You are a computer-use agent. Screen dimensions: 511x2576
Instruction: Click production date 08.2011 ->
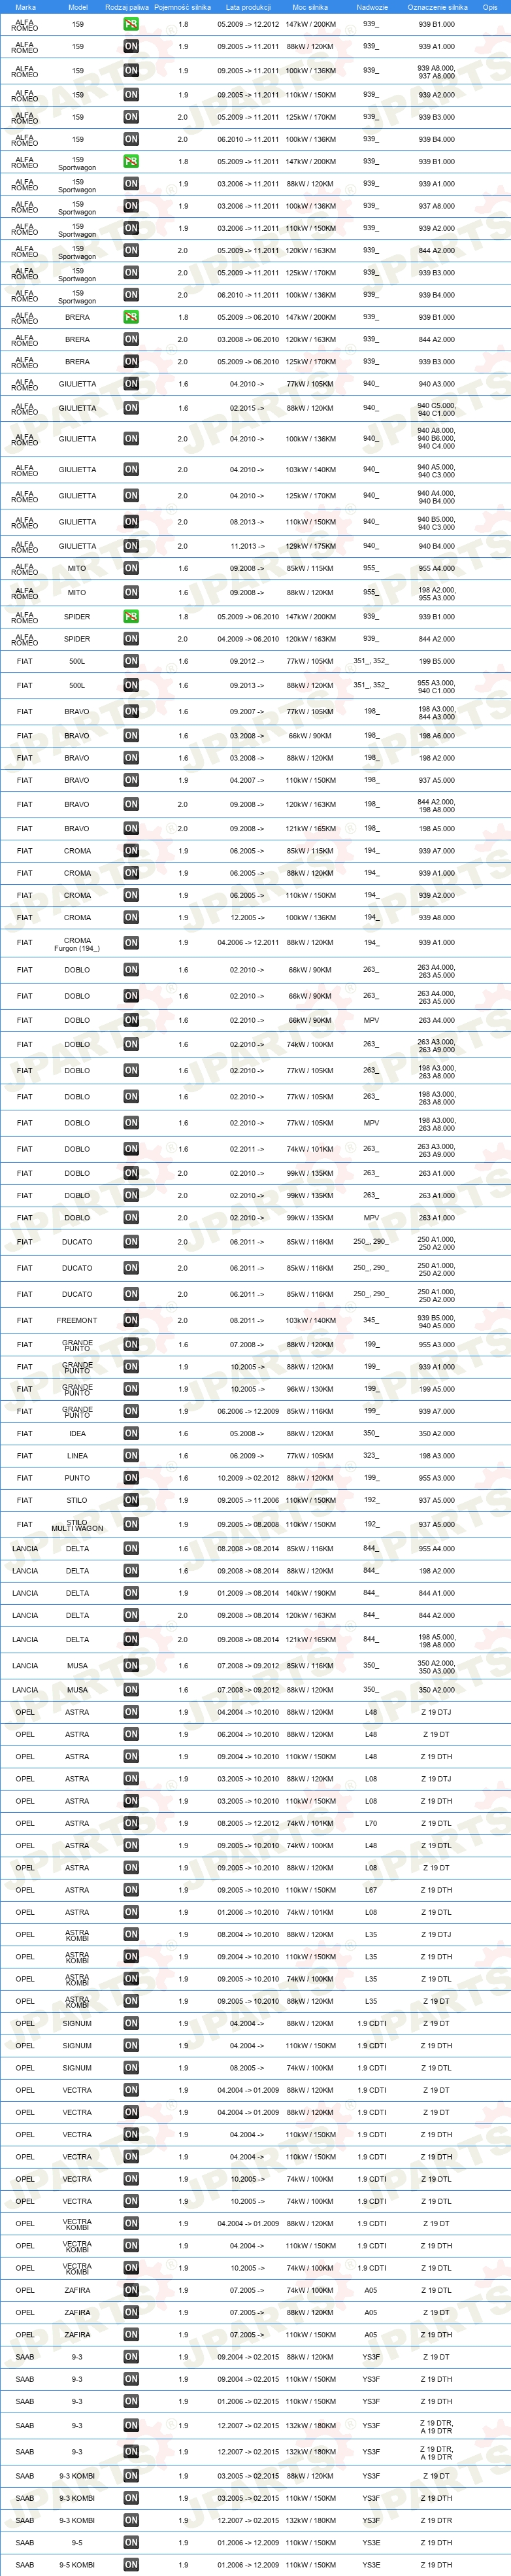point(247,1320)
